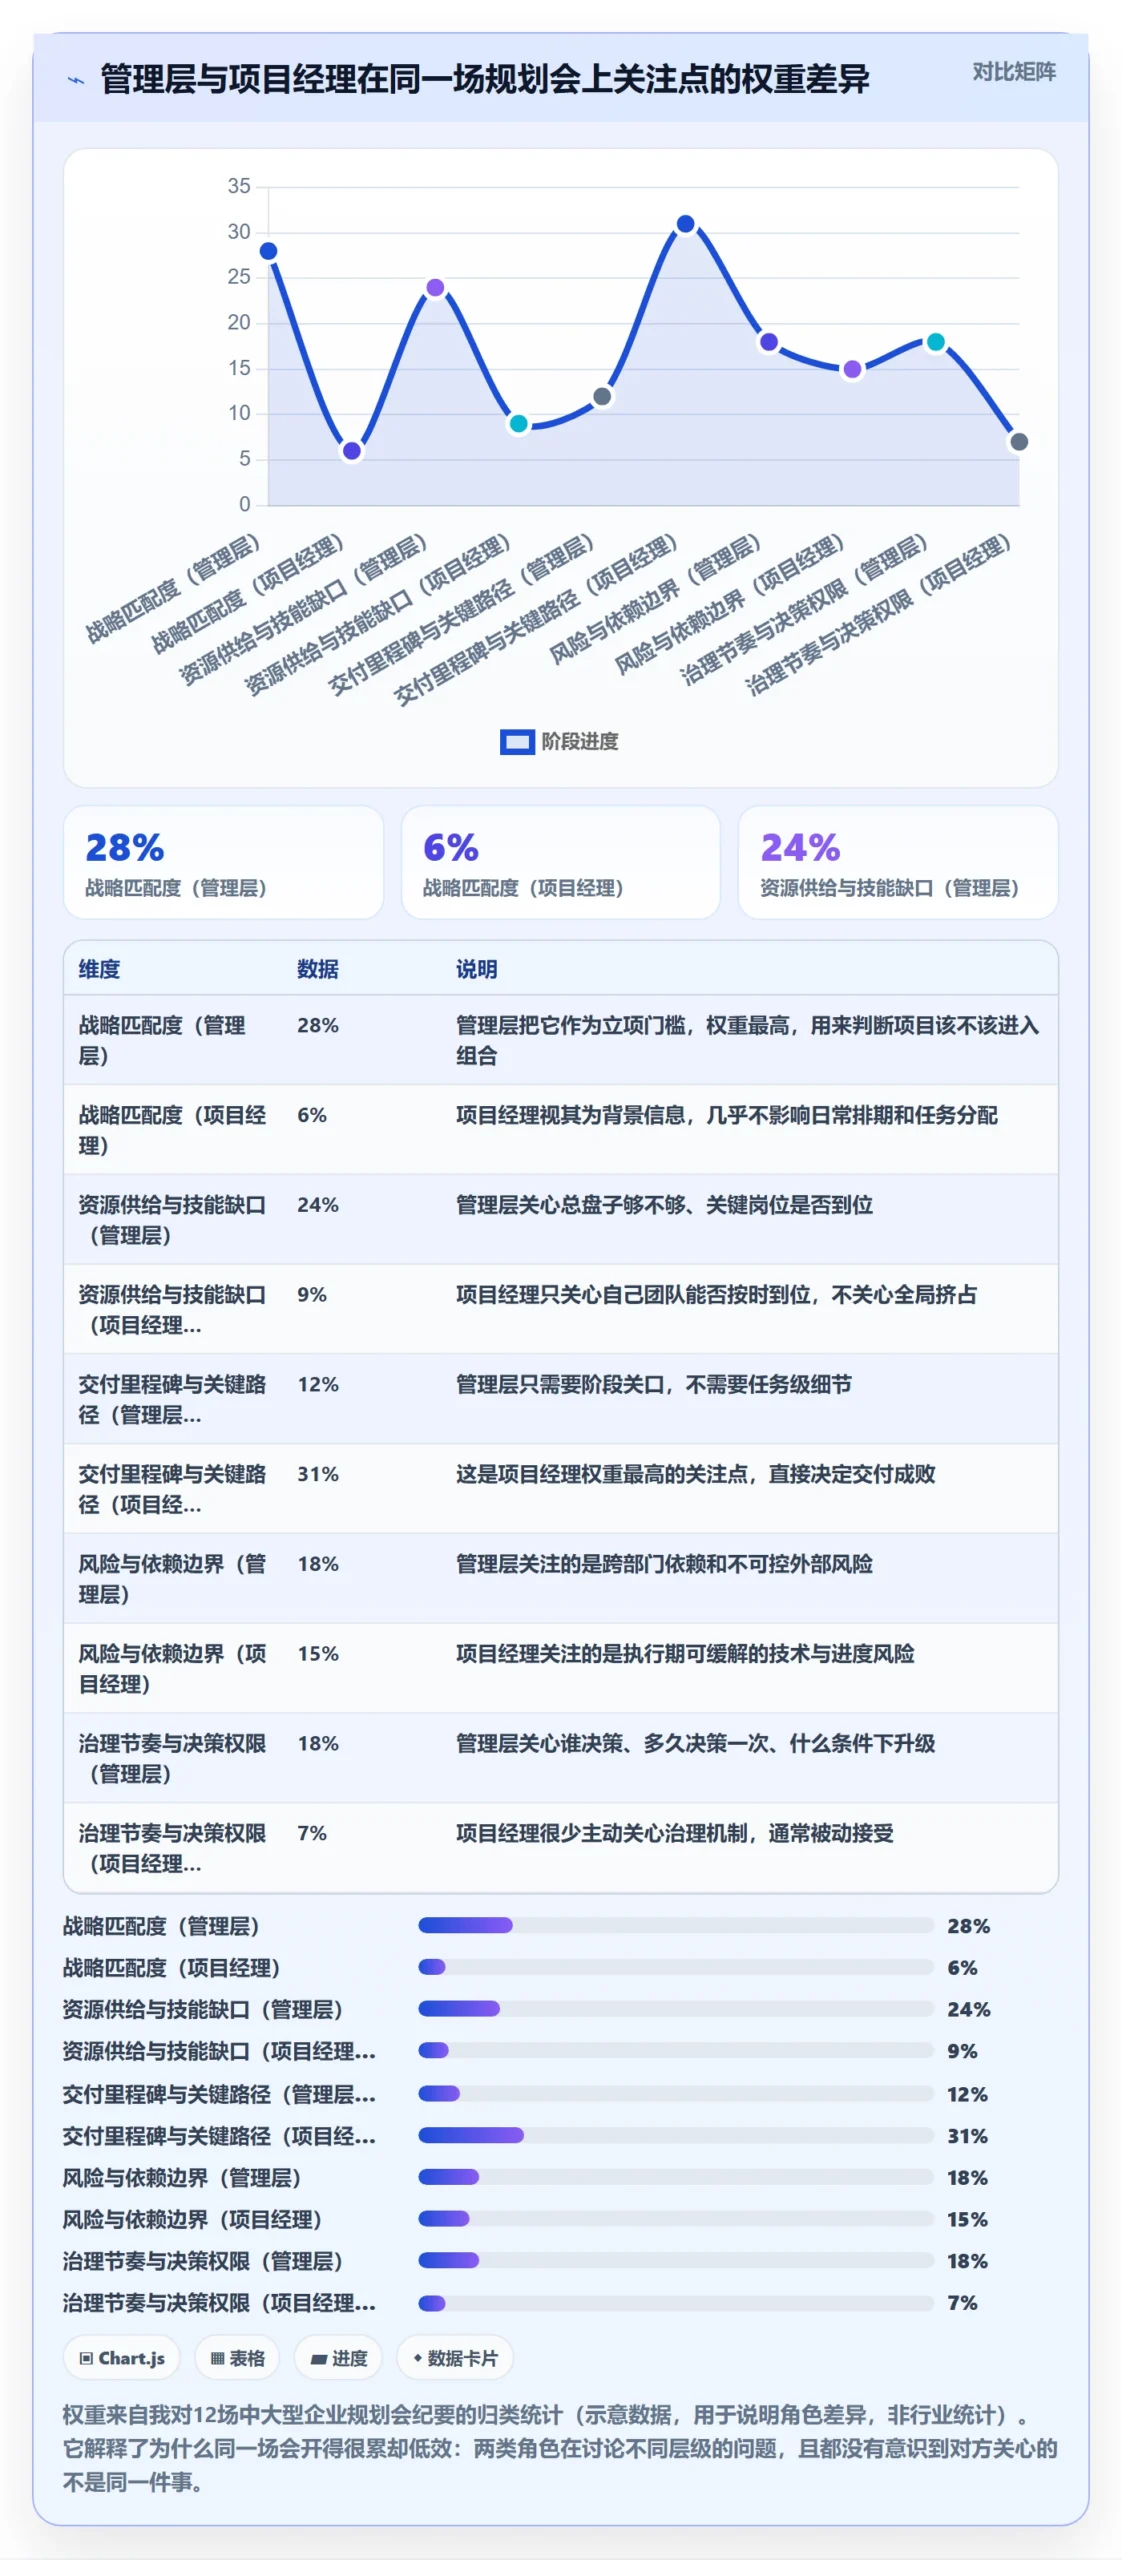1122x2560 pixels.
Task: Click description 管理层只需要阶段关口
Action: [x=654, y=1385]
